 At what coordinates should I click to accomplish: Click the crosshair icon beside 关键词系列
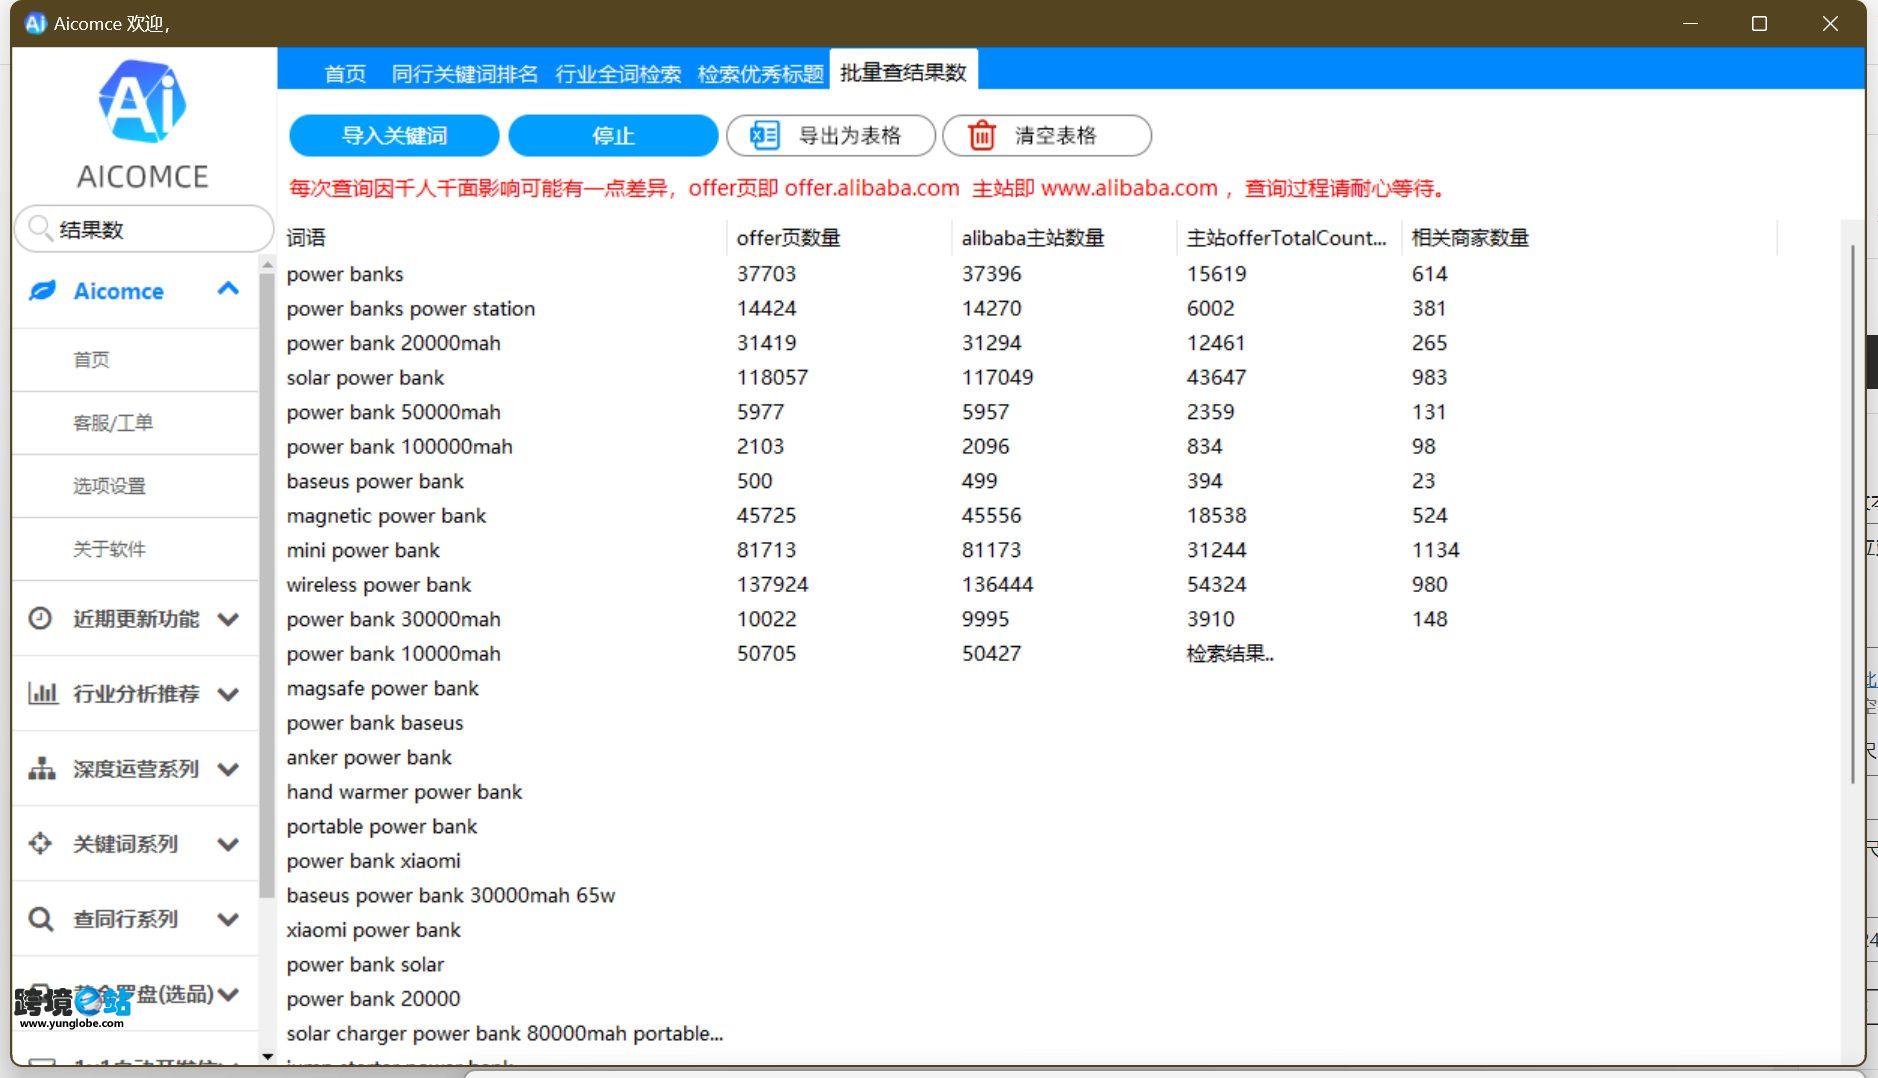(40, 843)
